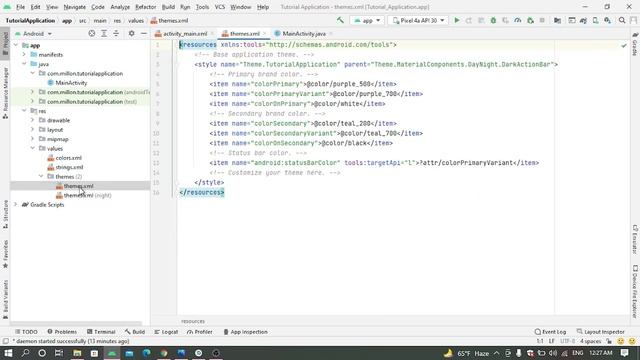The image size is (640, 360).
Task: Open the Event Log
Action: [550, 332]
